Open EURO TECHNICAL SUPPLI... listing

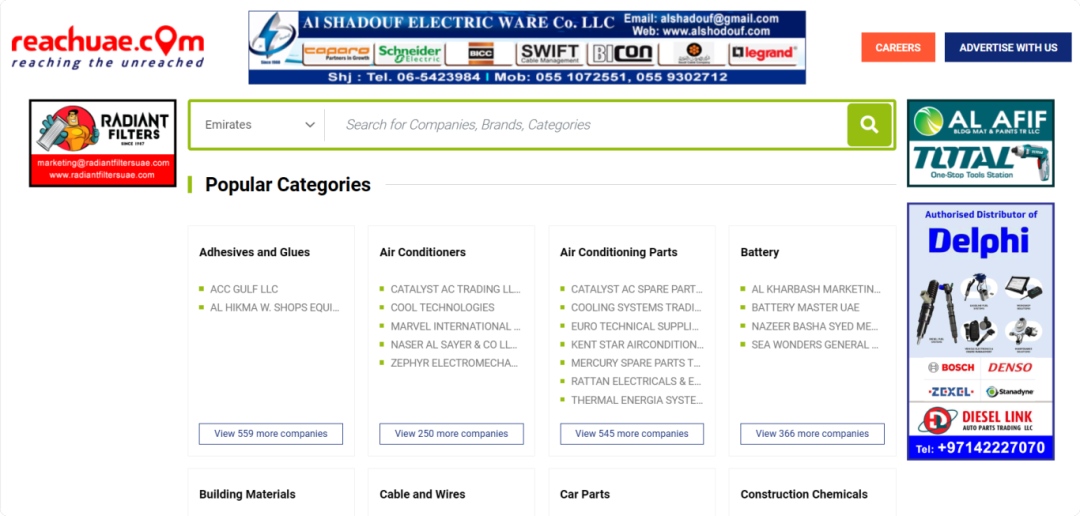click(634, 327)
